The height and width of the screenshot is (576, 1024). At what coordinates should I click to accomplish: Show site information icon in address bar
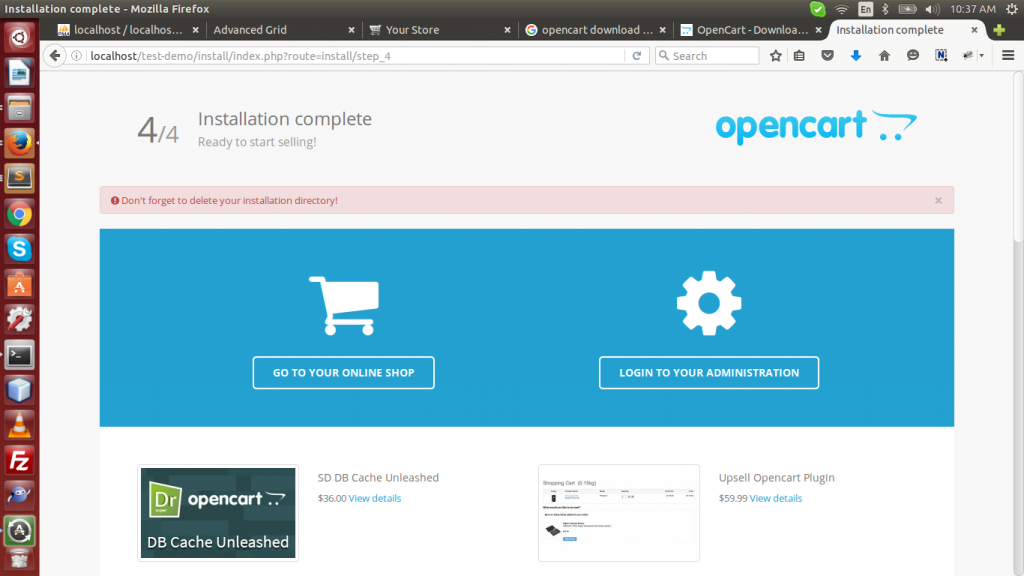point(76,56)
